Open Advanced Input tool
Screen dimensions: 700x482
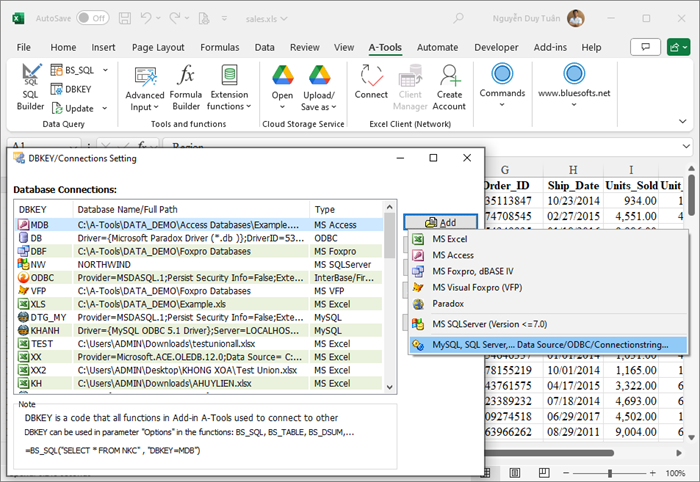(145, 88)
